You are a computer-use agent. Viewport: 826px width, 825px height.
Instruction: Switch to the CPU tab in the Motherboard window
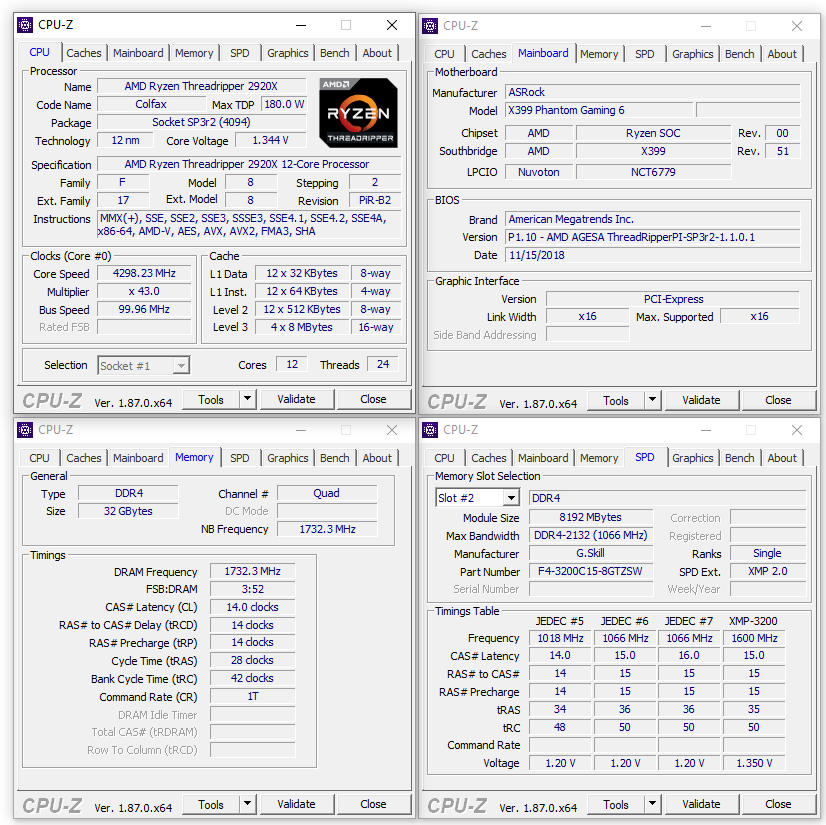point(444,54)
